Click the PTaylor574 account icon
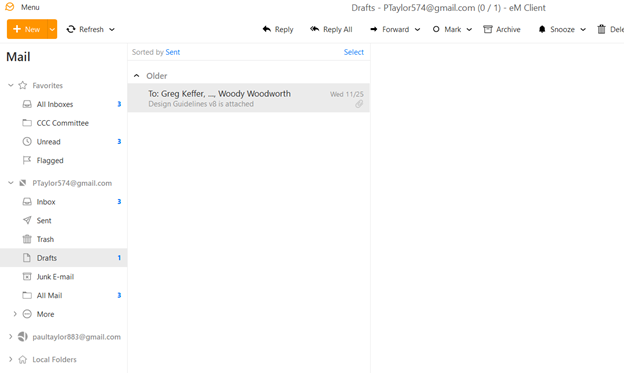This screenshot has height=373, width=624. (23, 183)
